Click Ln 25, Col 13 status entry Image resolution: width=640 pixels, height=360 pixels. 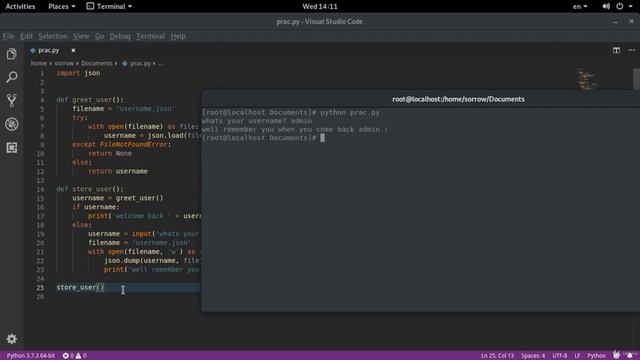pos(497,356)
